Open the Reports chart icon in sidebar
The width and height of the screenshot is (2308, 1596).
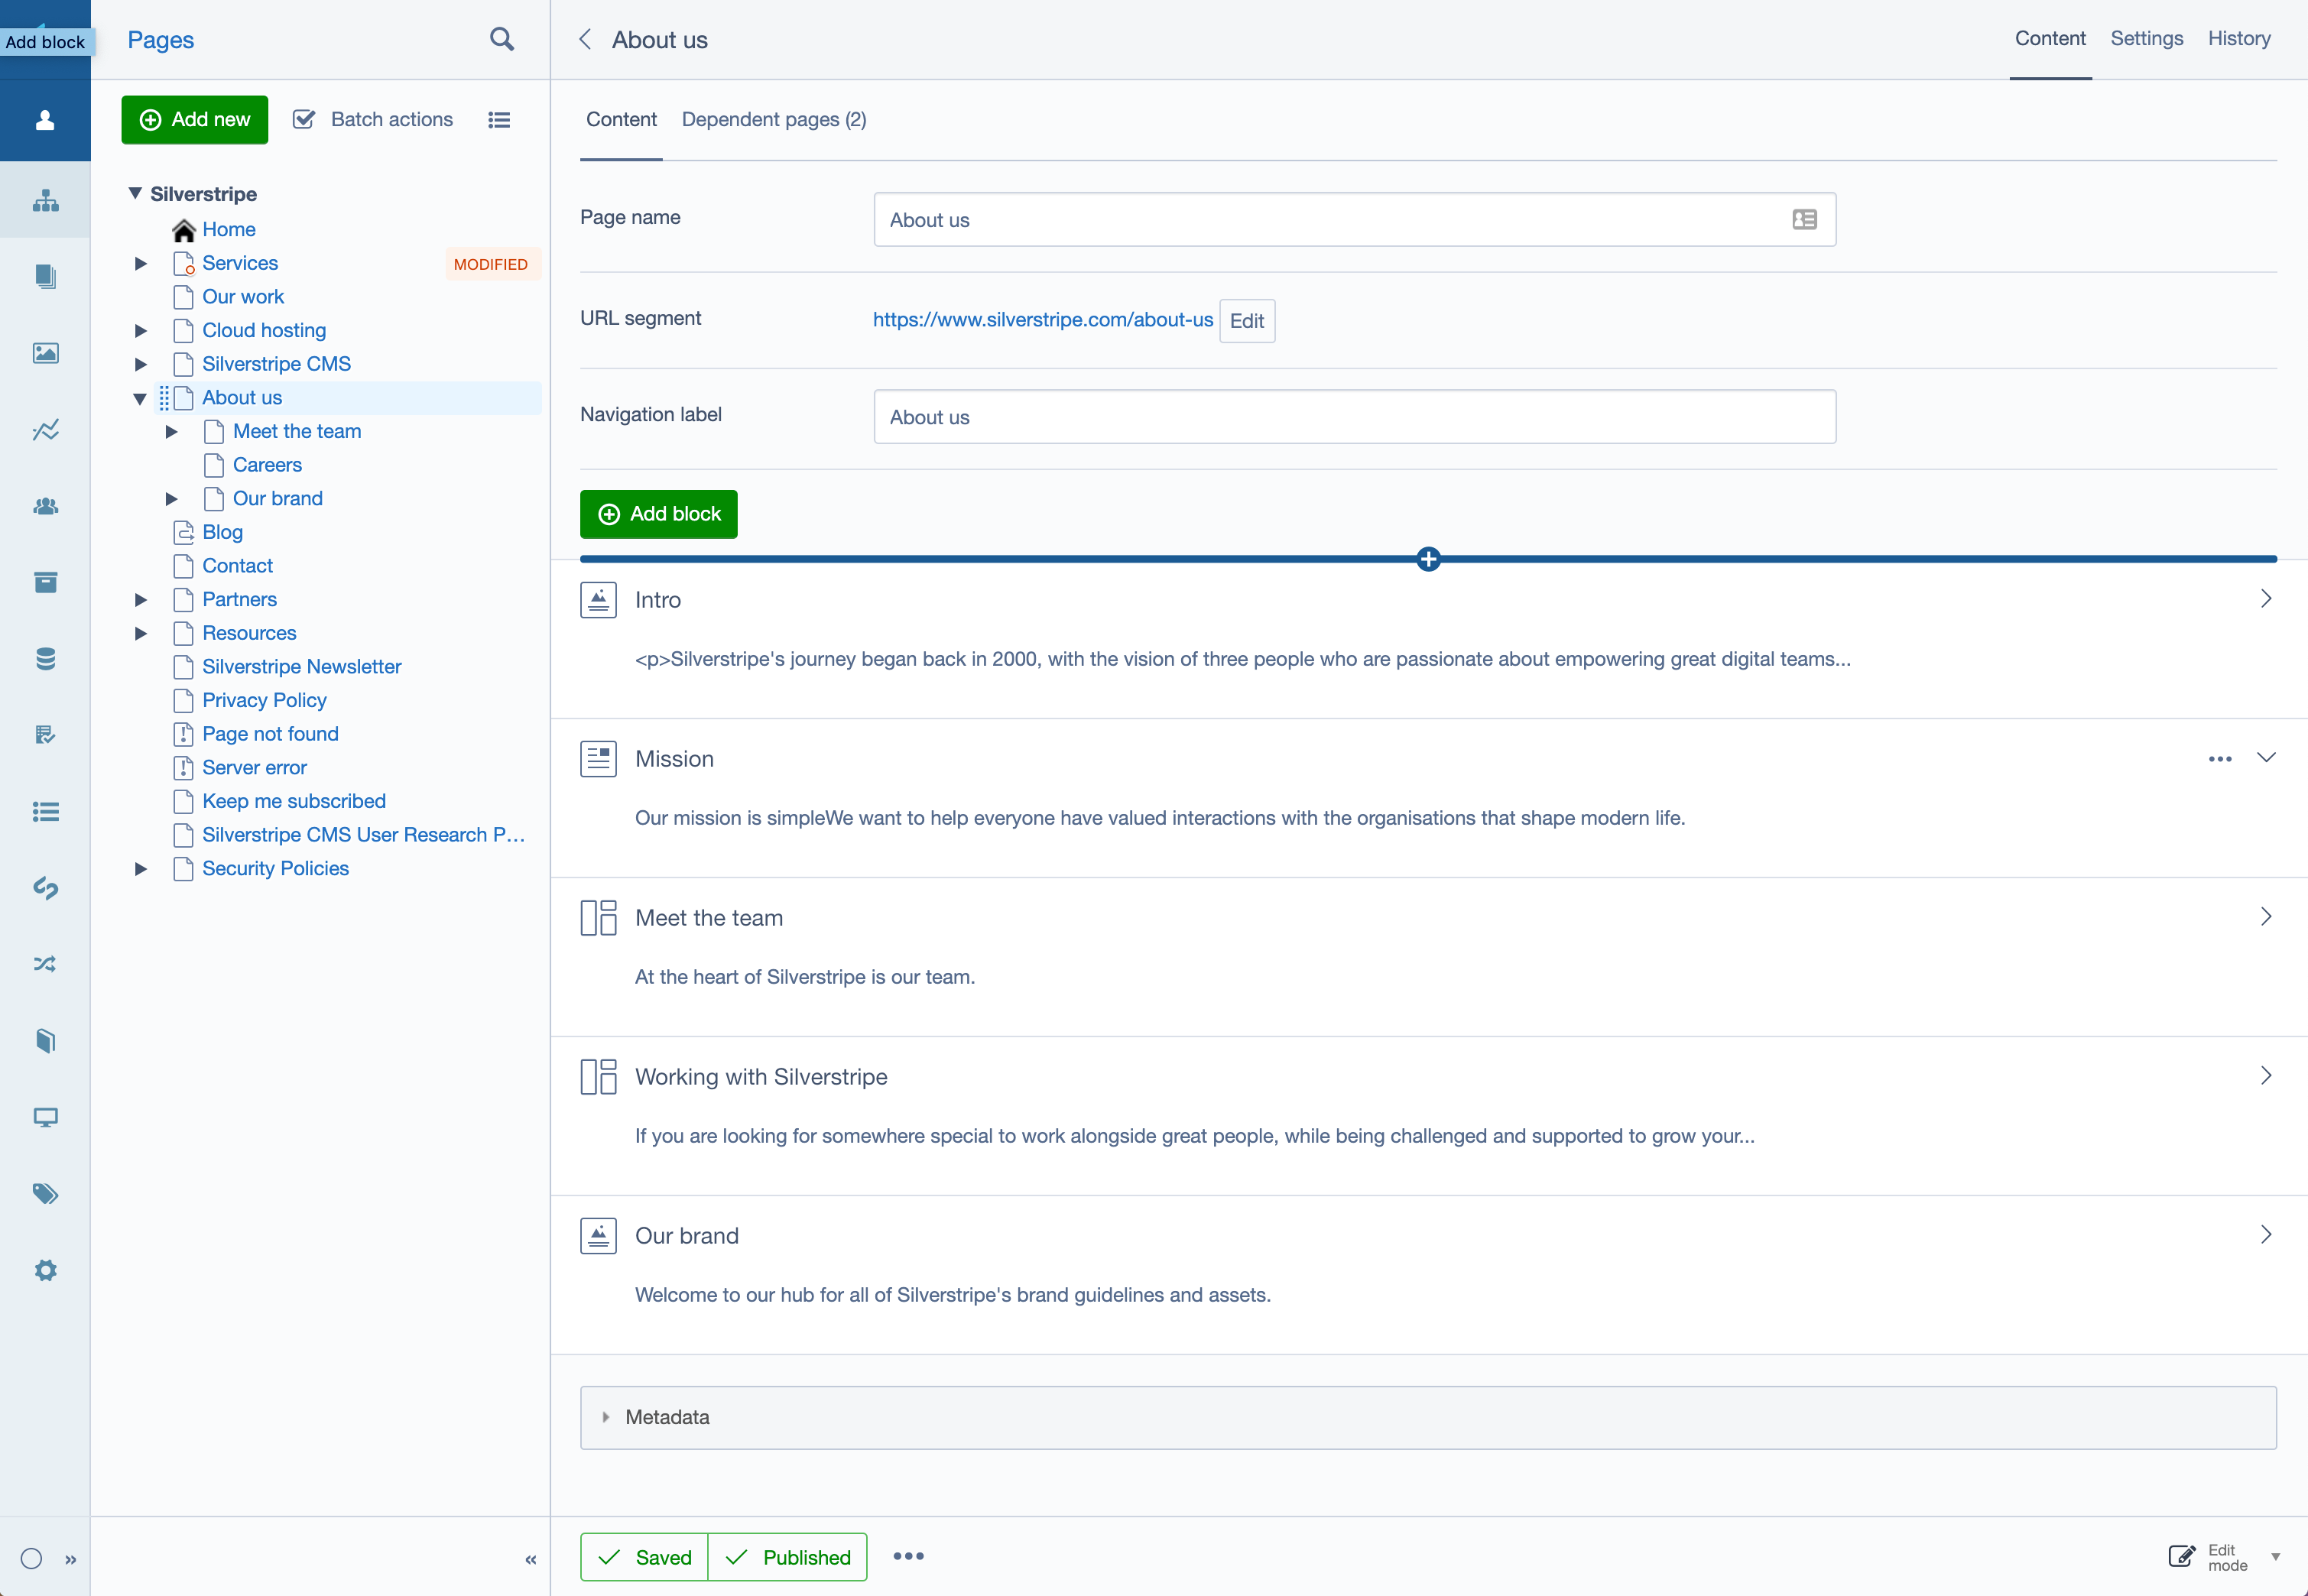point(45,430)
